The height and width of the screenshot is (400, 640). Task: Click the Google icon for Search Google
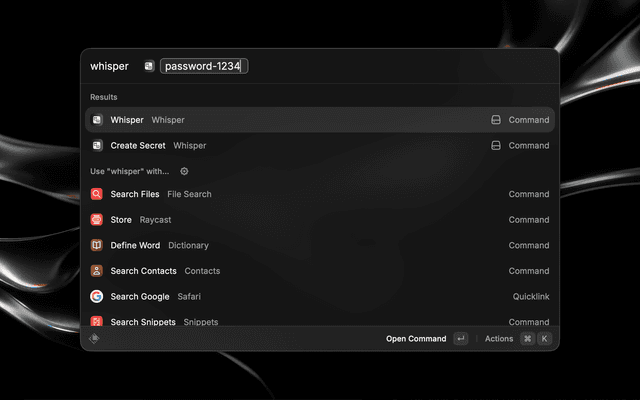[x=97, y=297]
